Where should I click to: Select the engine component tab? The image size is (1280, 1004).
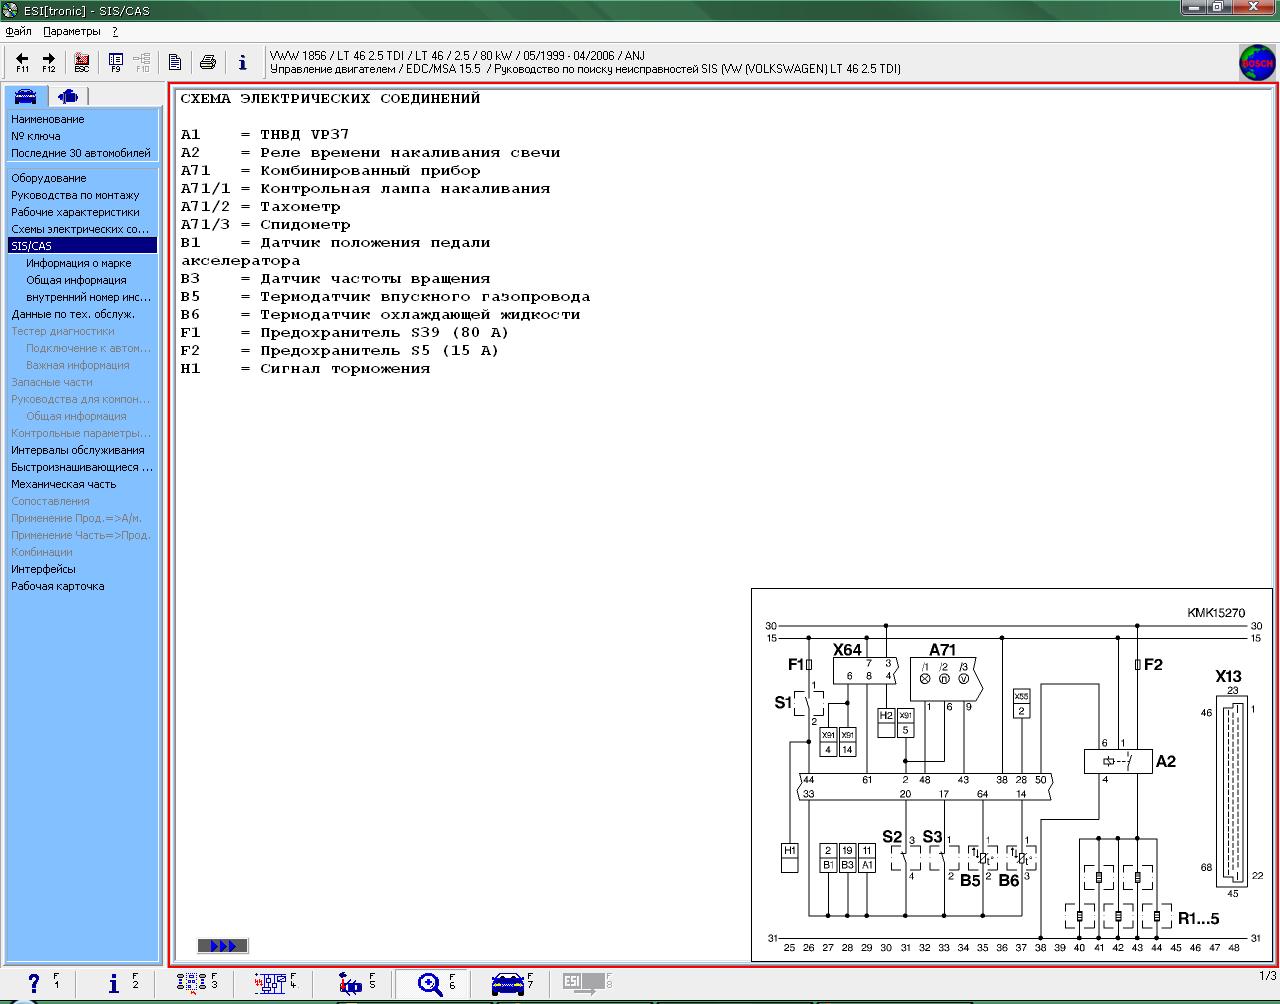(67, 96)
